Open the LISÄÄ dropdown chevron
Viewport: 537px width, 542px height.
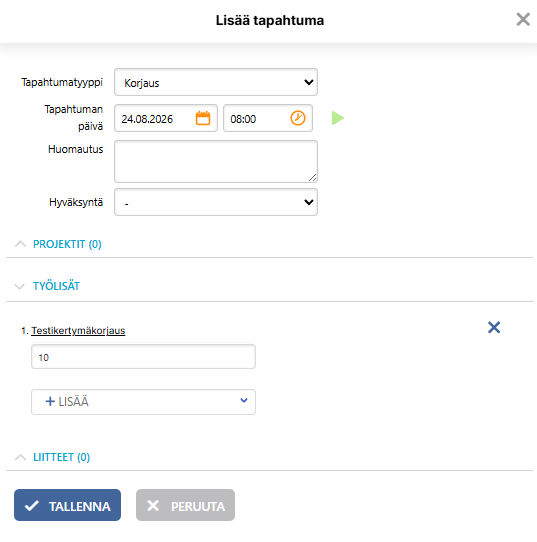(x=244, y=400)
